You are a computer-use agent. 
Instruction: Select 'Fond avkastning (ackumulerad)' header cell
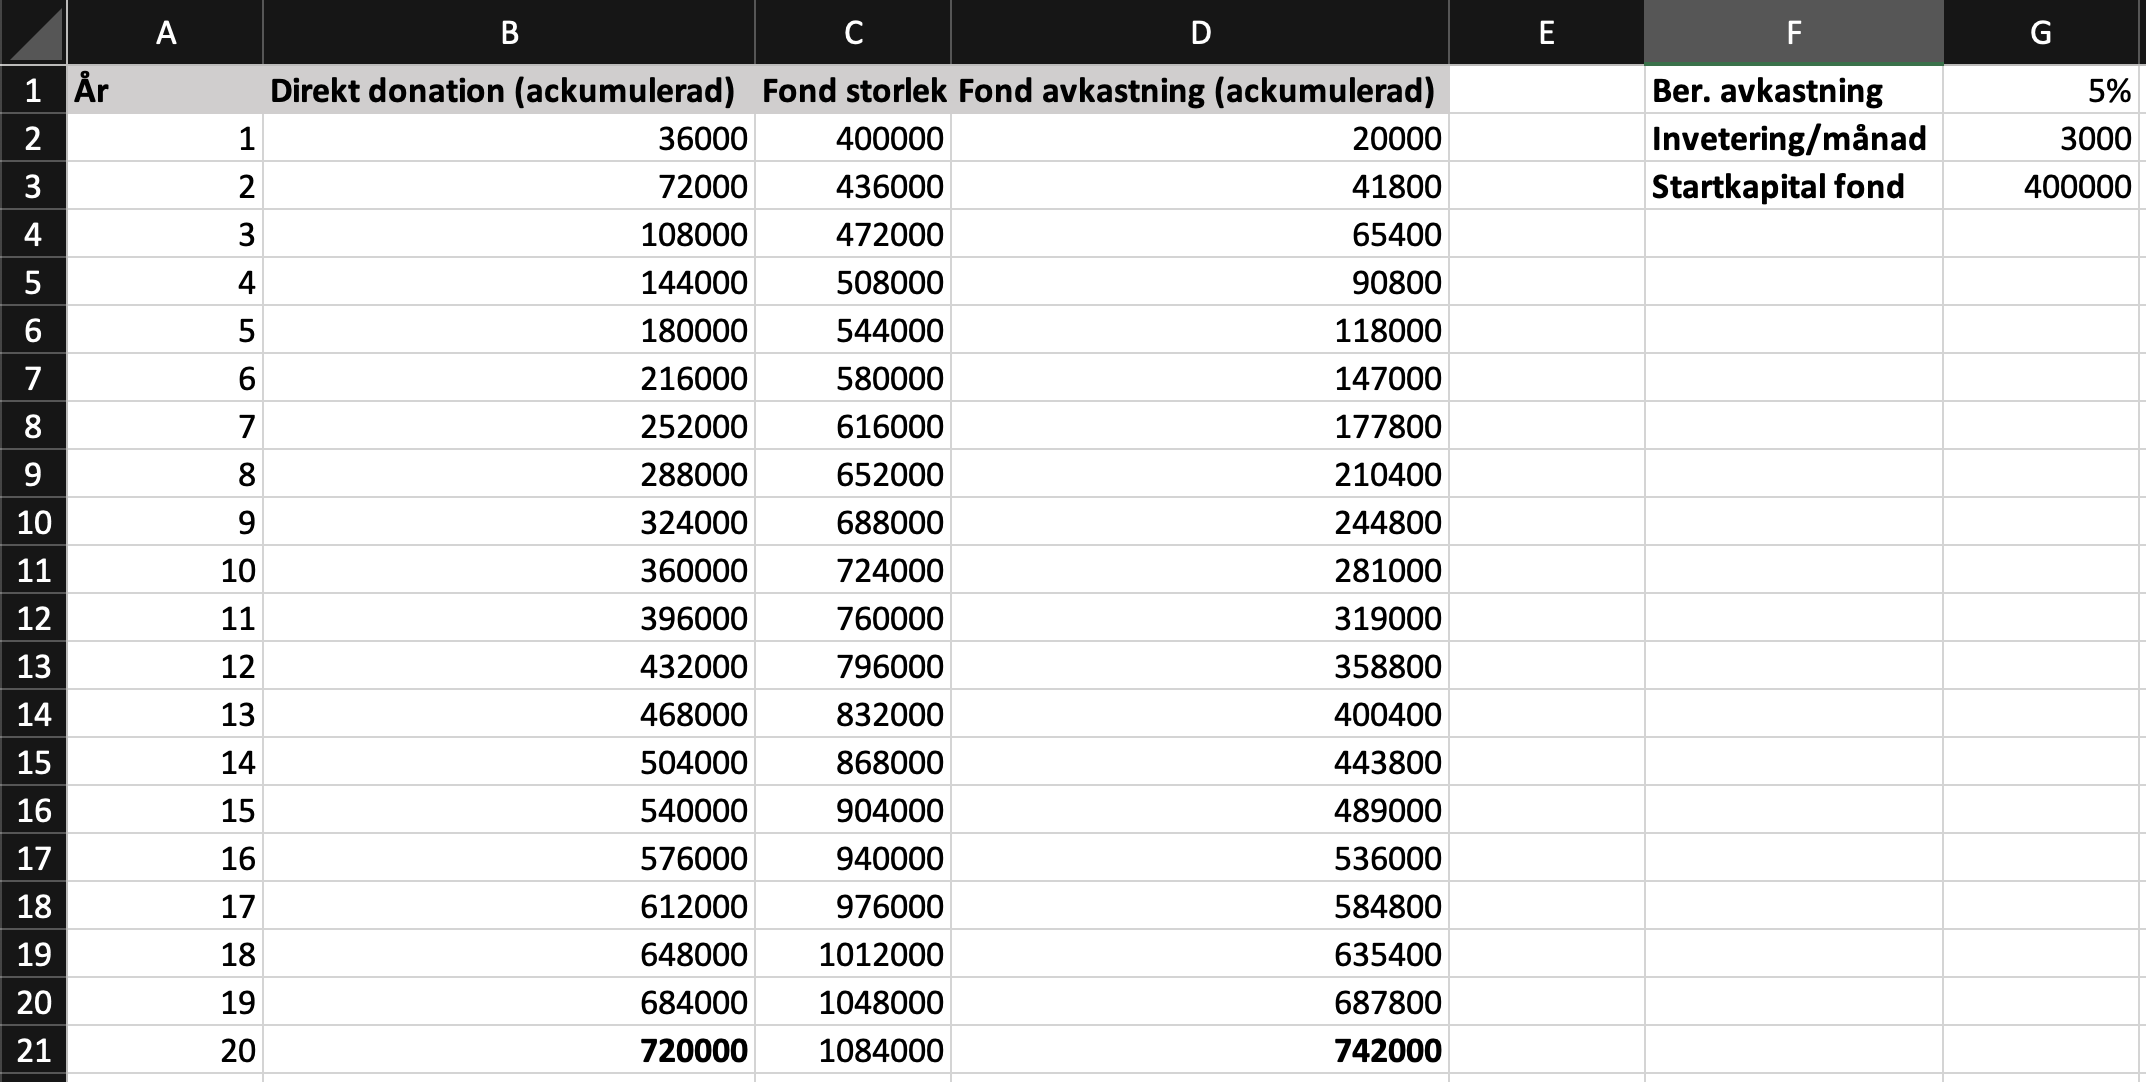pos(1200,91)
